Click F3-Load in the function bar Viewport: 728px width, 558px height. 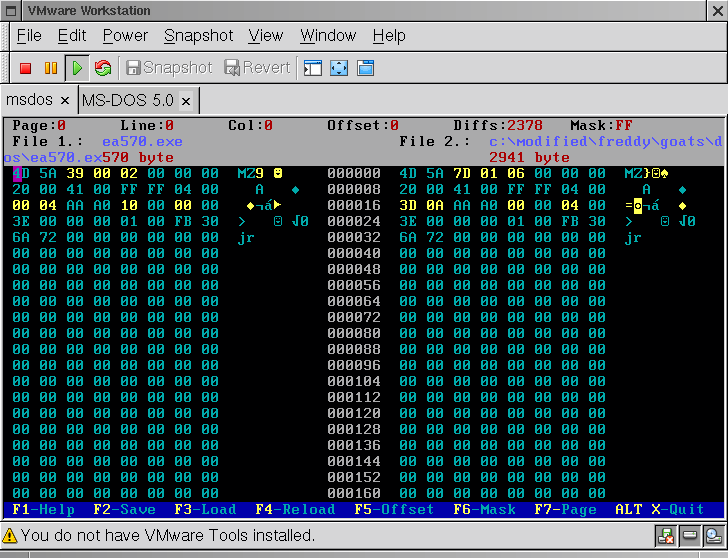[205, 509]
